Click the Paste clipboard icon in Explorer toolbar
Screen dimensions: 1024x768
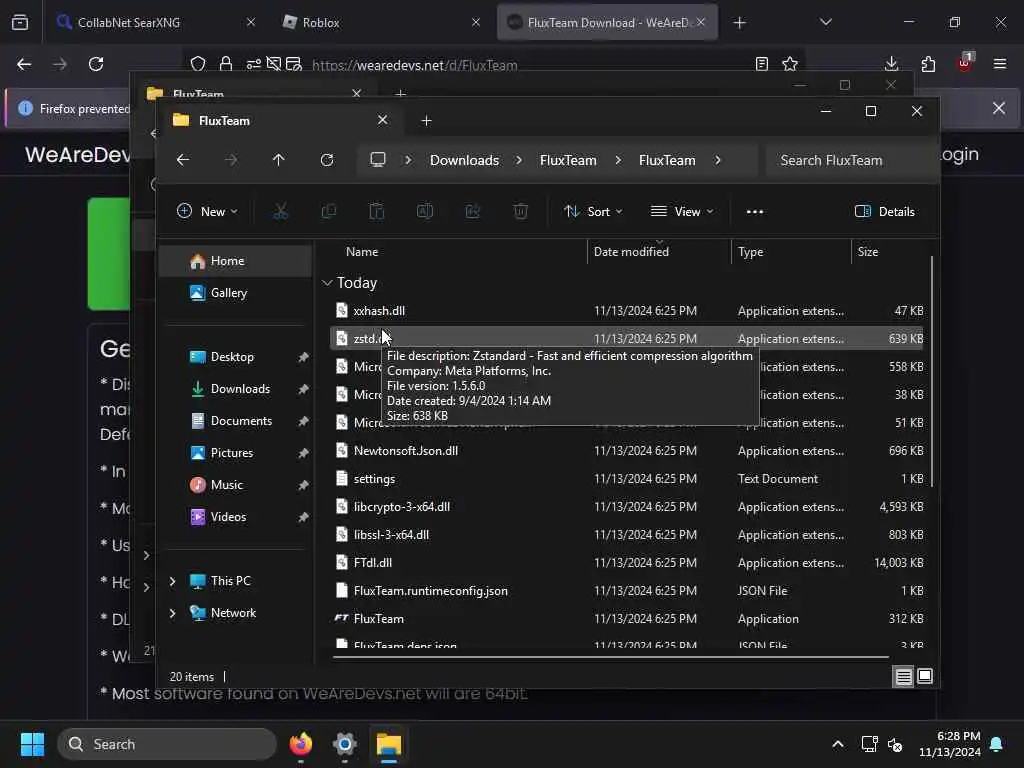click(x=377, y=212)
